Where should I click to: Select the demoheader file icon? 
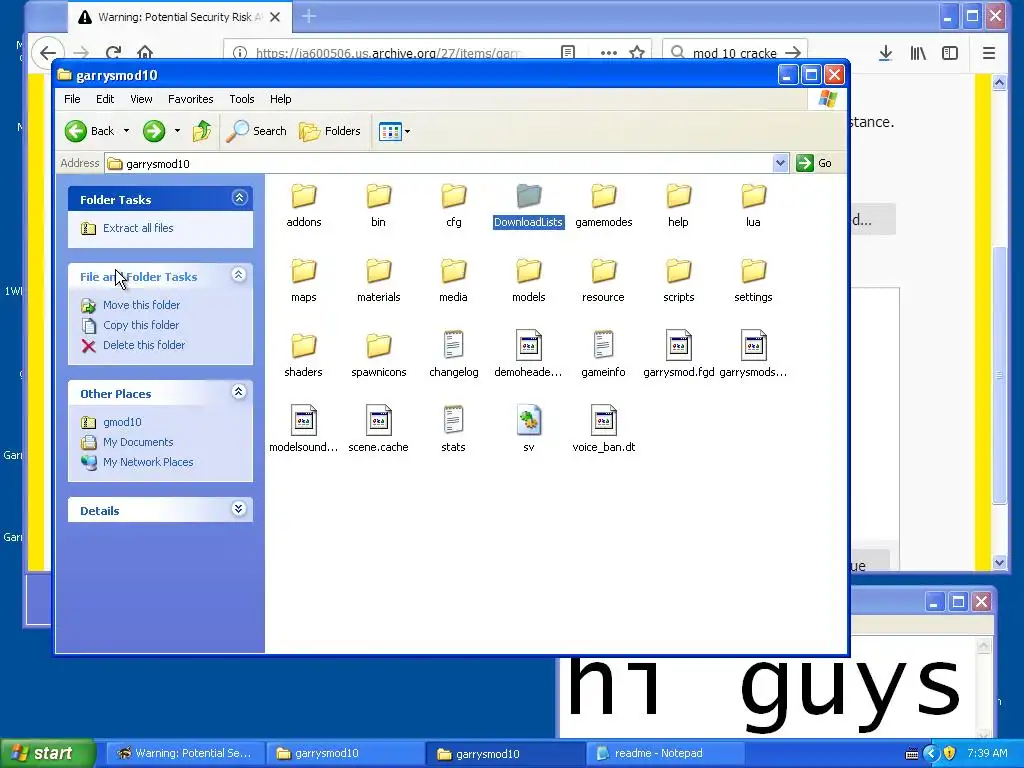point(528,345)
